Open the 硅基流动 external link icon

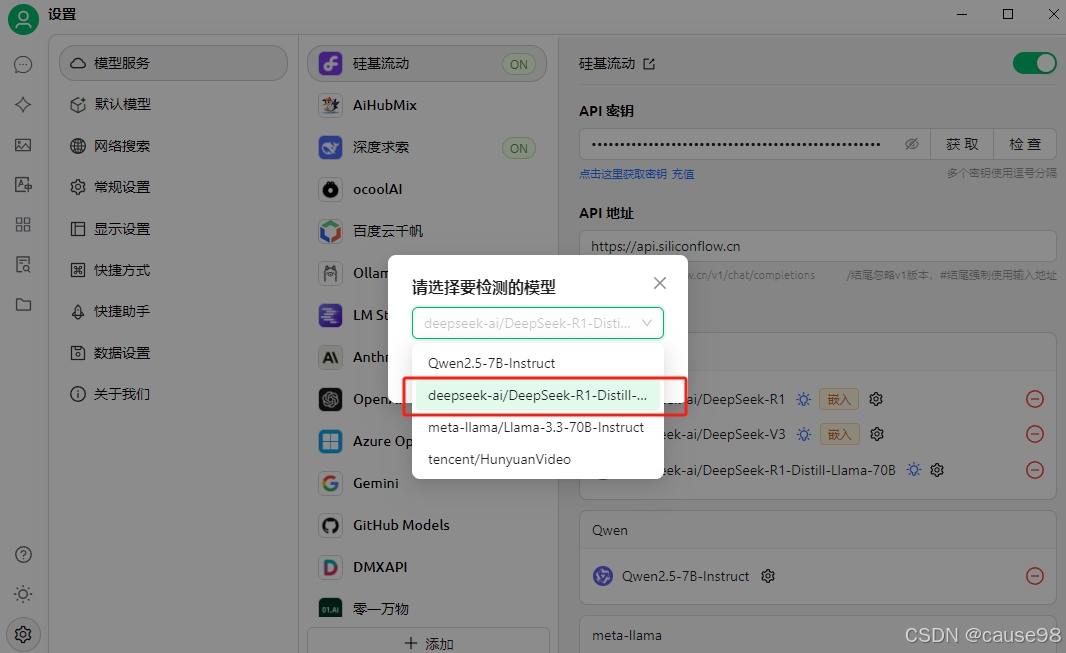coord(649,64)
